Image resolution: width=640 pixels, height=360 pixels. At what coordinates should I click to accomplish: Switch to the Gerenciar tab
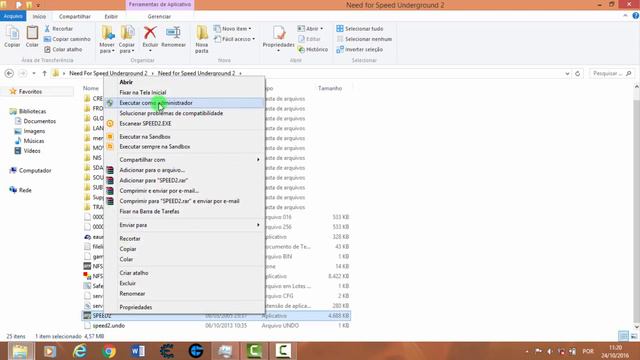coord(159,16)
